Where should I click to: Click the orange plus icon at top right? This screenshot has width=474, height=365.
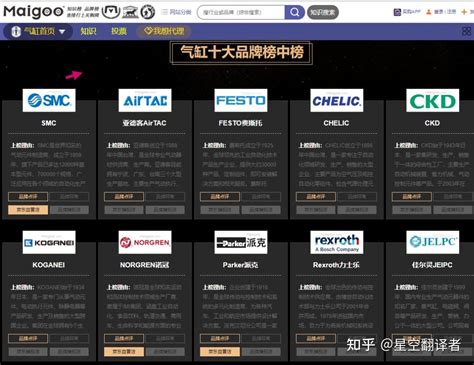[x=464, y=12]
